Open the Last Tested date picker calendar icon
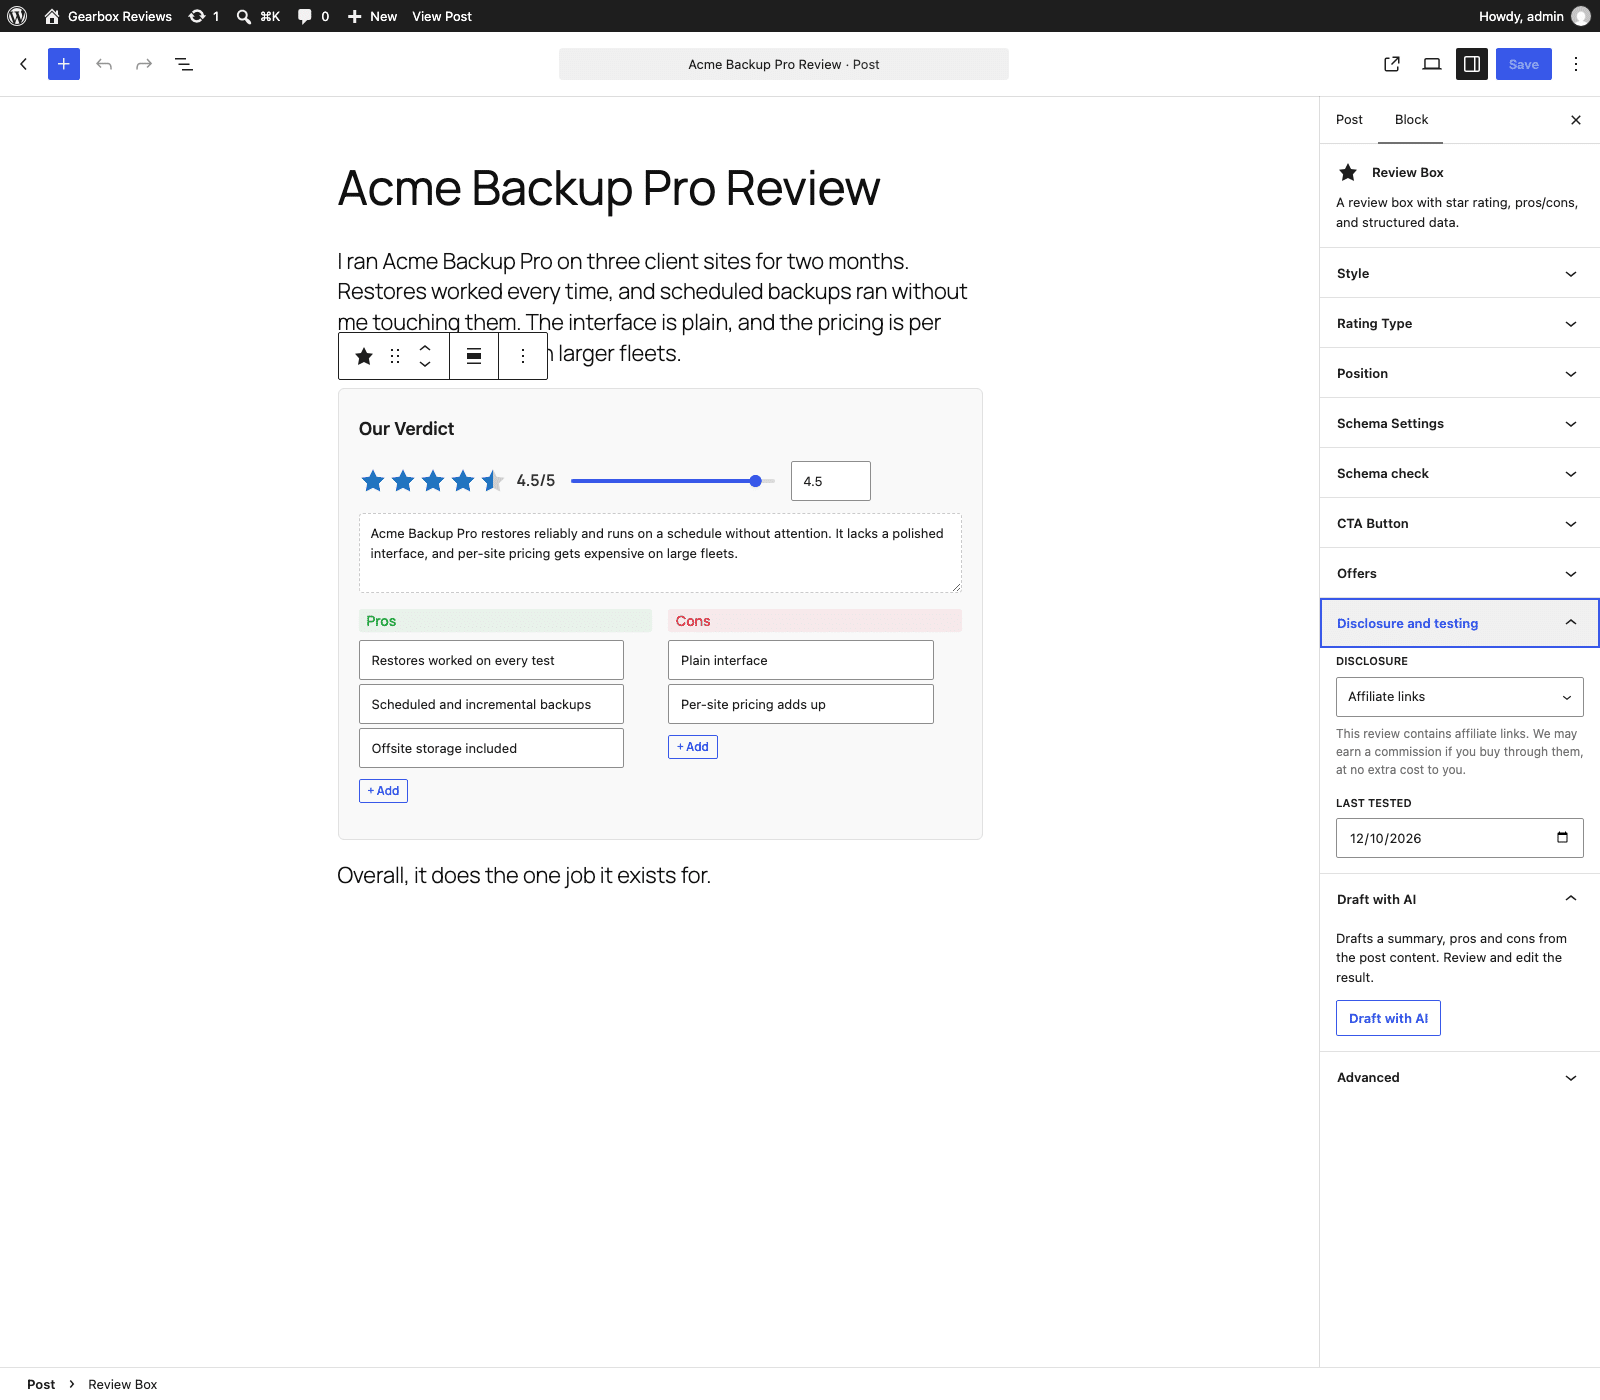 click(1562, 838)
